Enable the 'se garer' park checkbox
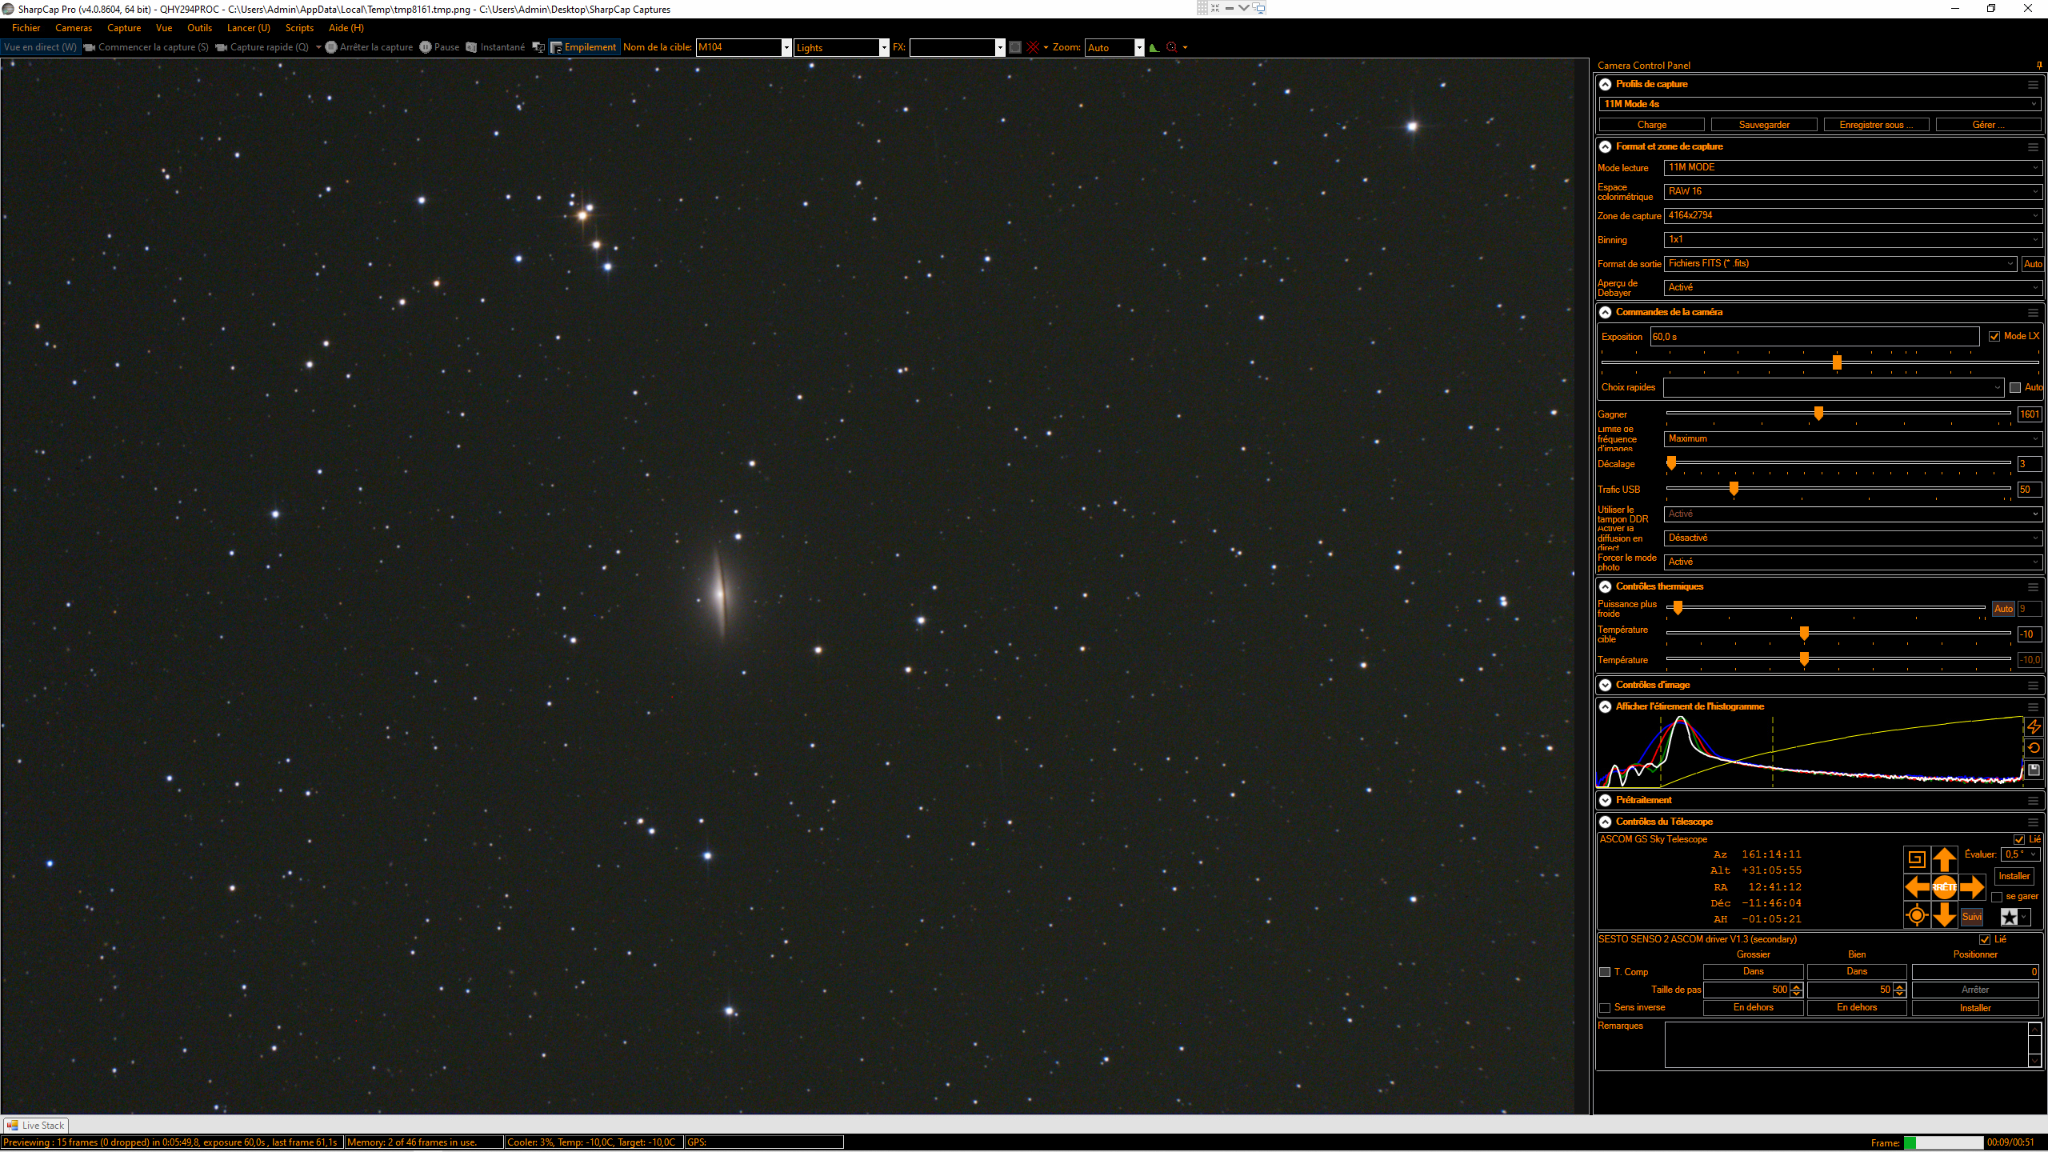The width and height of the screenshot is (2048, 1152). tap(1997, 897)
